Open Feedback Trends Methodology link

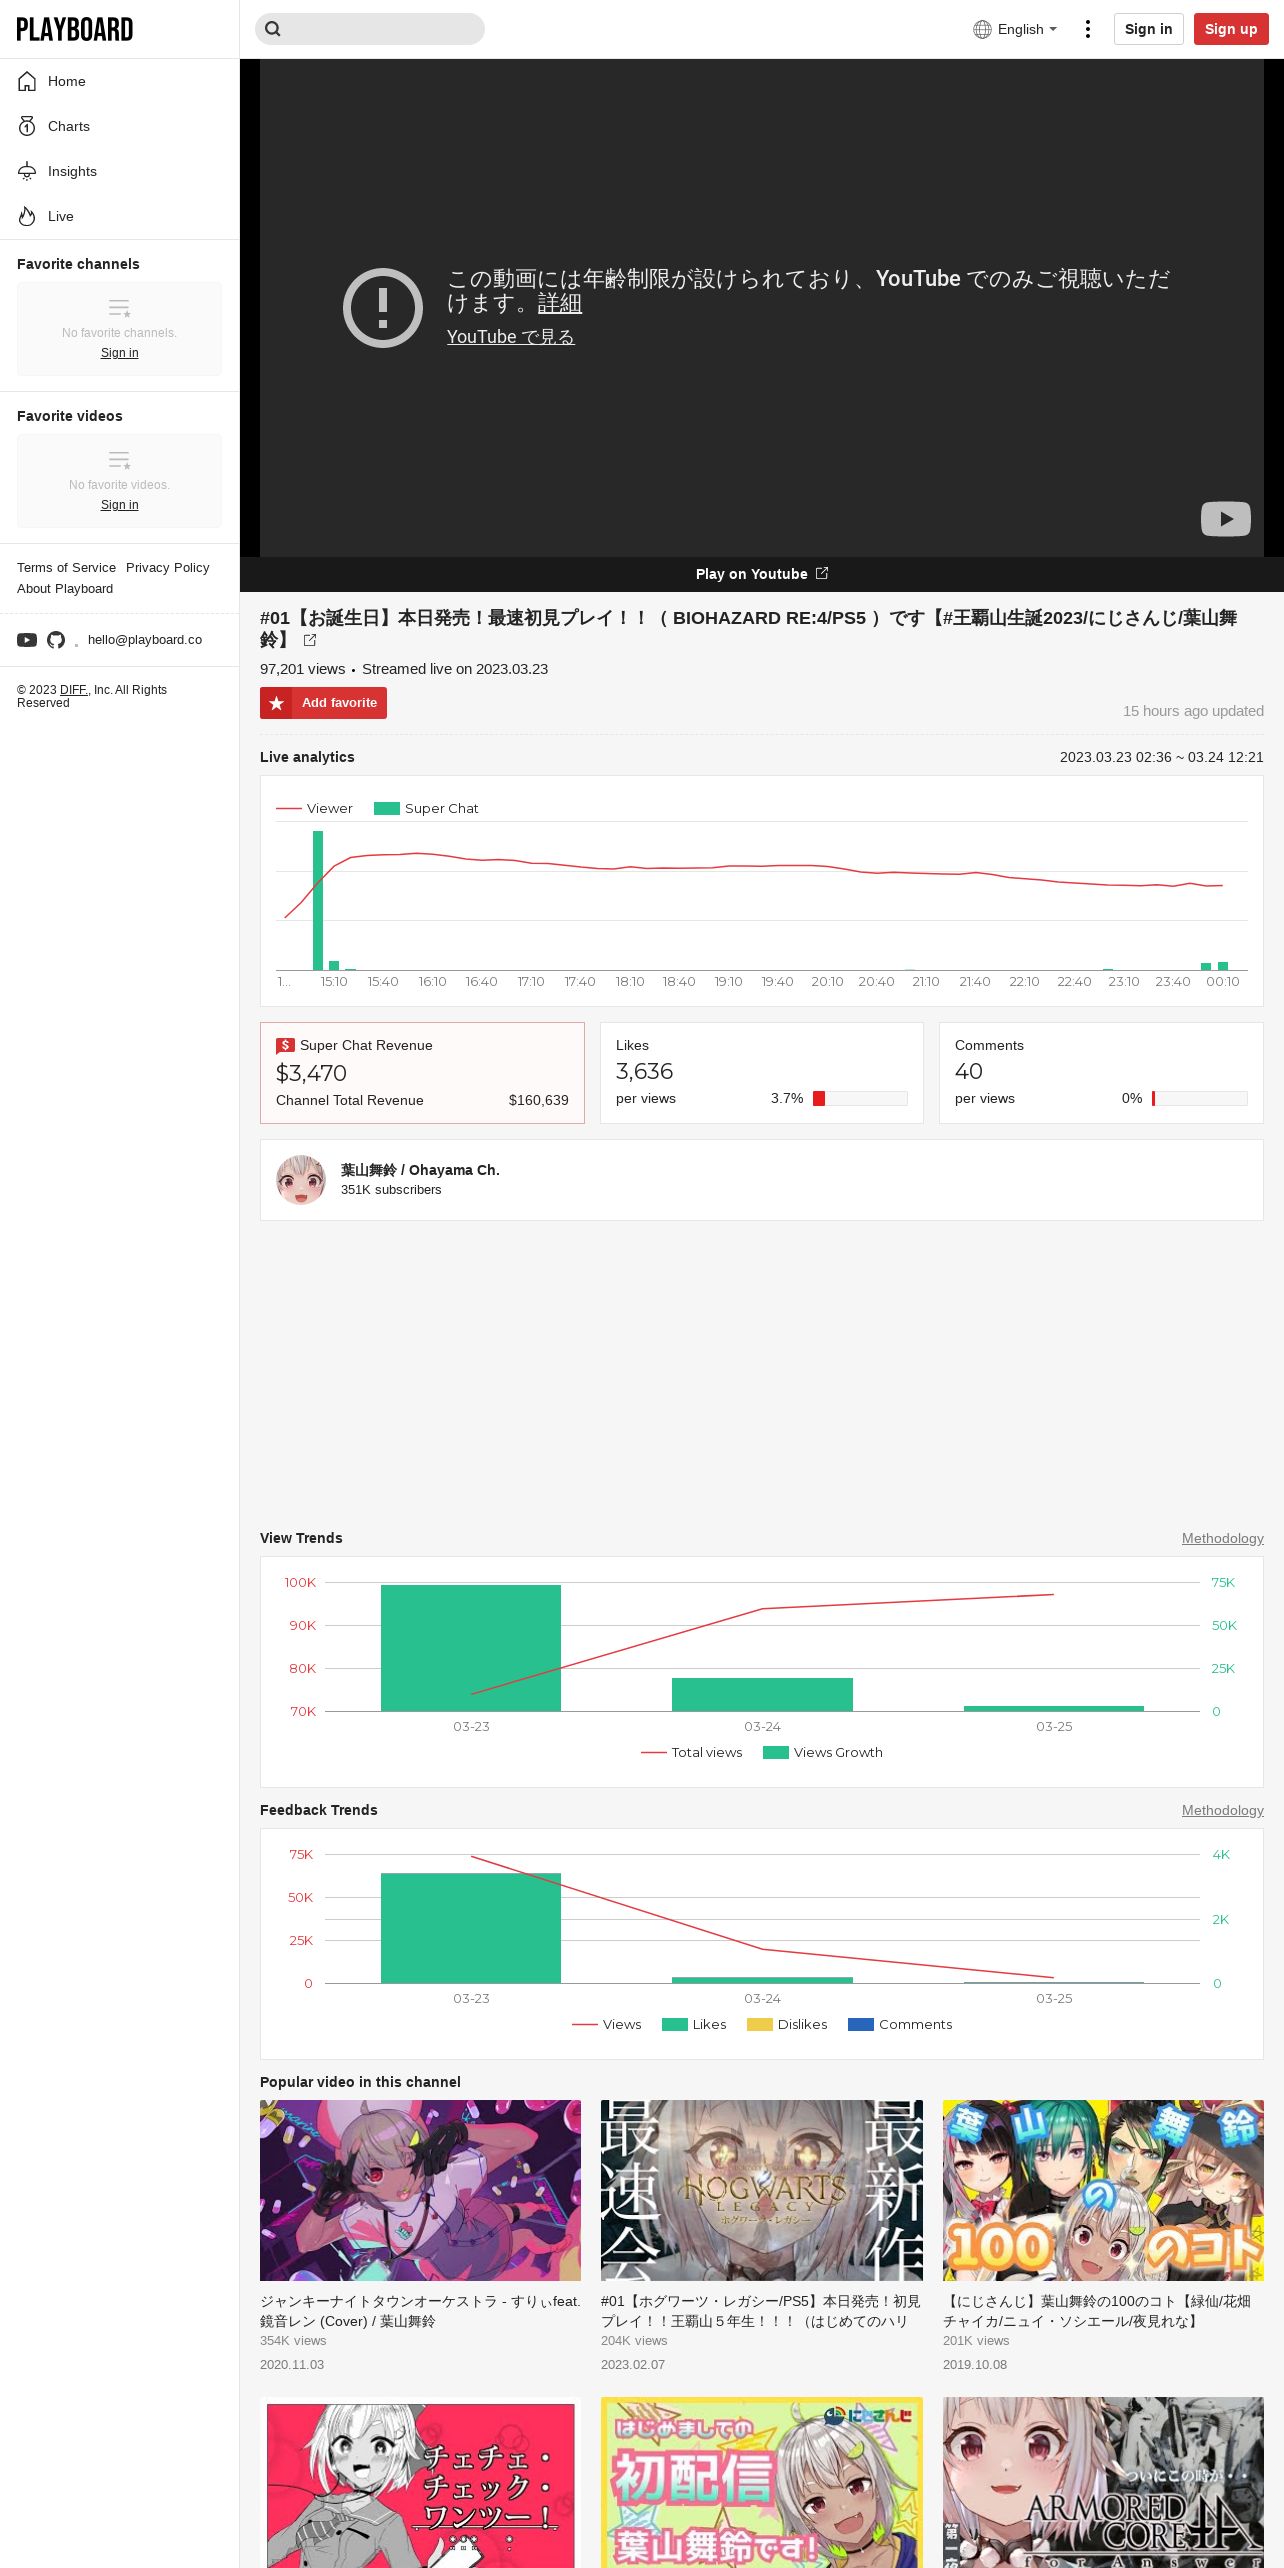(x=1223, y=1810)
